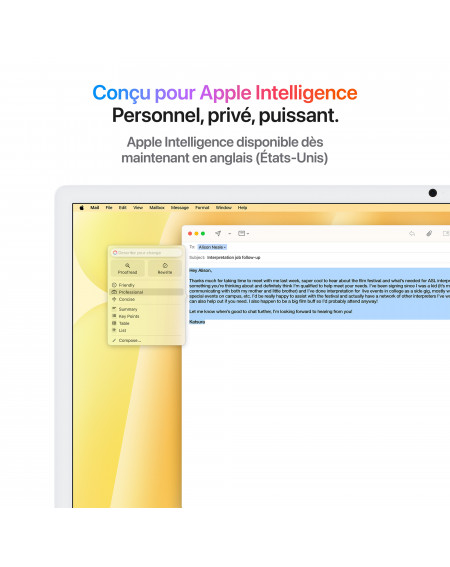Click the Rewrite button
Image resolution: width=450 pixels, height=567 pixels.
165,269
